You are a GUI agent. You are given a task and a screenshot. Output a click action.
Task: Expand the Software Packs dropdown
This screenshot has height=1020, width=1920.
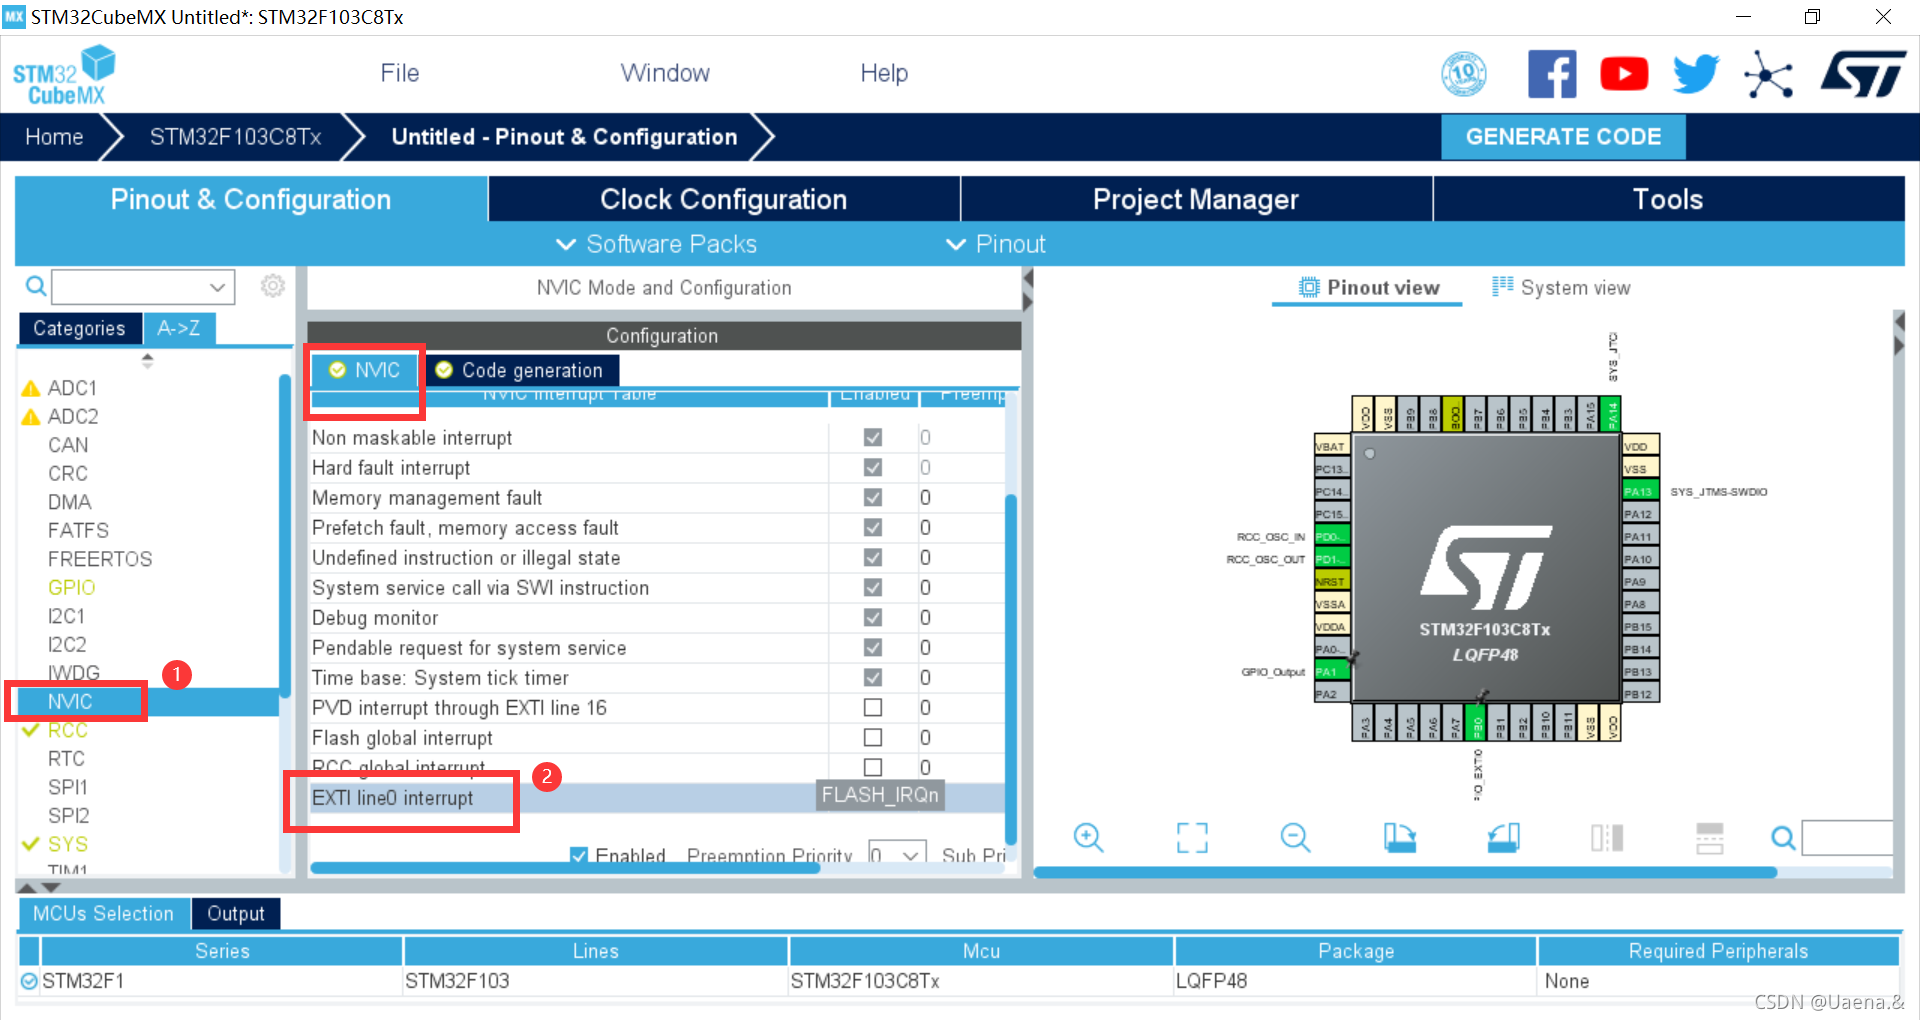[x=656, y=244]
